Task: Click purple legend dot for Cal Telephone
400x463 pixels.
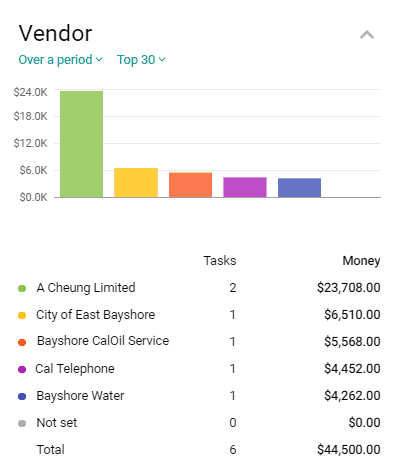Action: [x=22, y=369]
